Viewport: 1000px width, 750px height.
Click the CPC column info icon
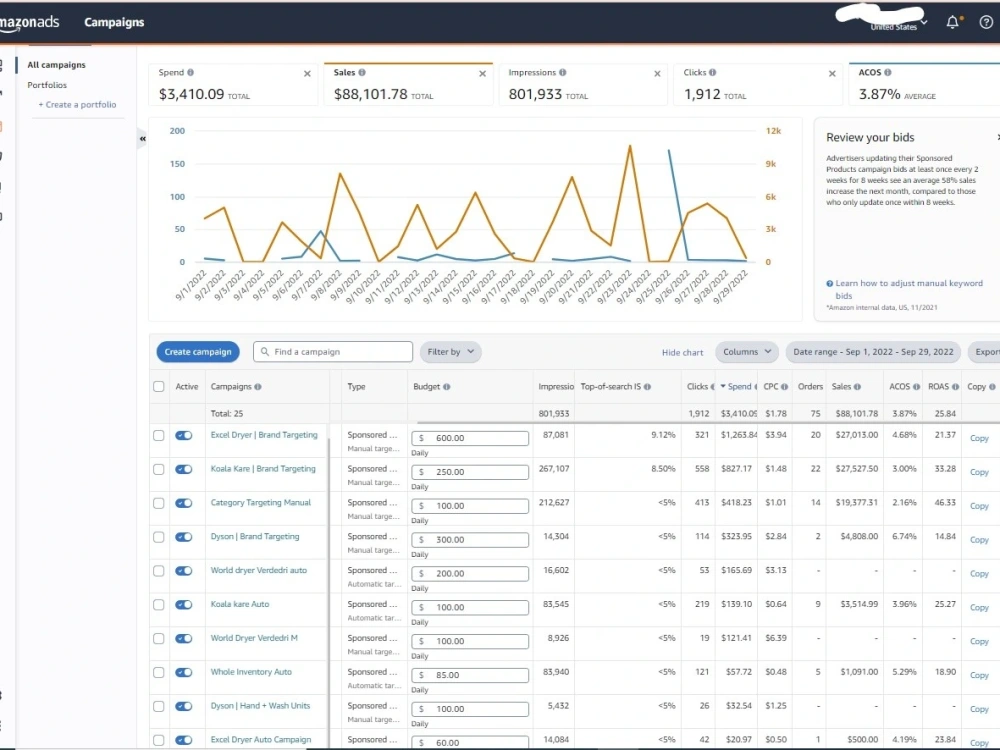(784, 387)
